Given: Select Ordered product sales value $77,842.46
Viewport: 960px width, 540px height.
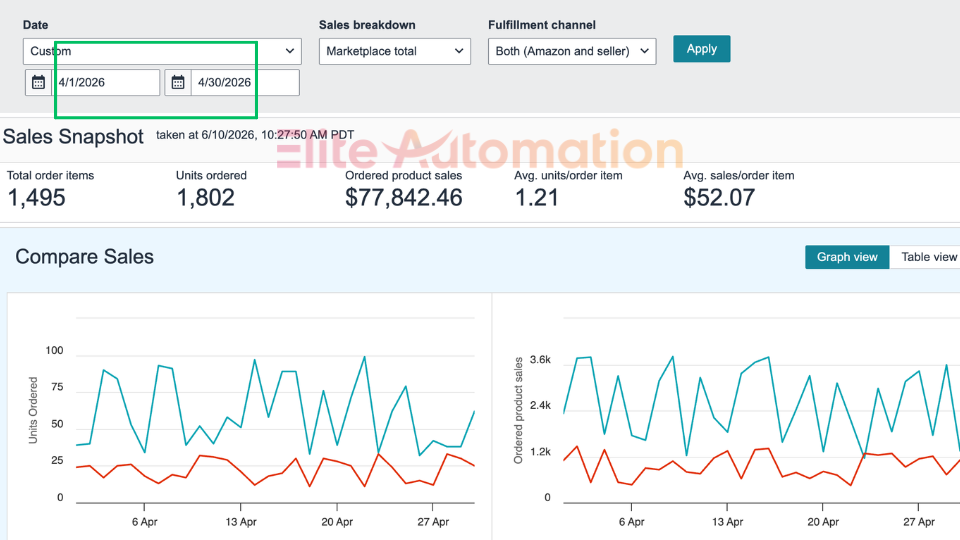Looking at the screenshot, I should (403, 198).
